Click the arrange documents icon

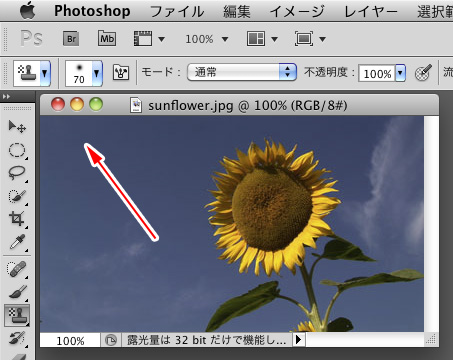256,39
